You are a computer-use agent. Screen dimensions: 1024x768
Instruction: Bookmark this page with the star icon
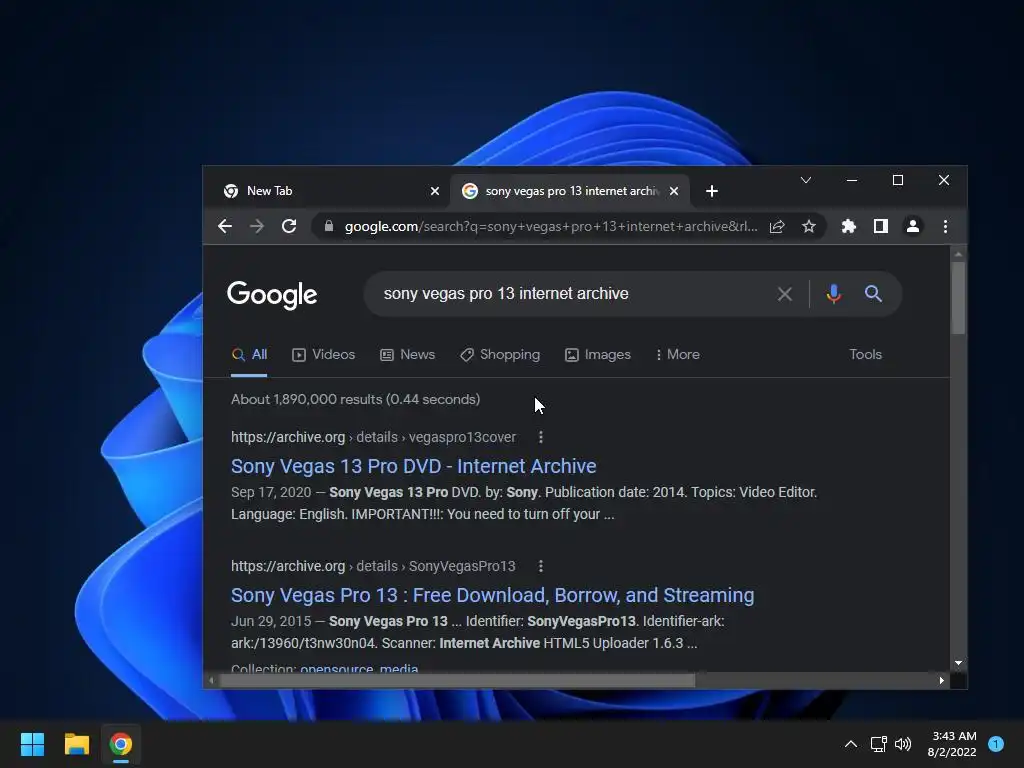[x=808, y=227]
